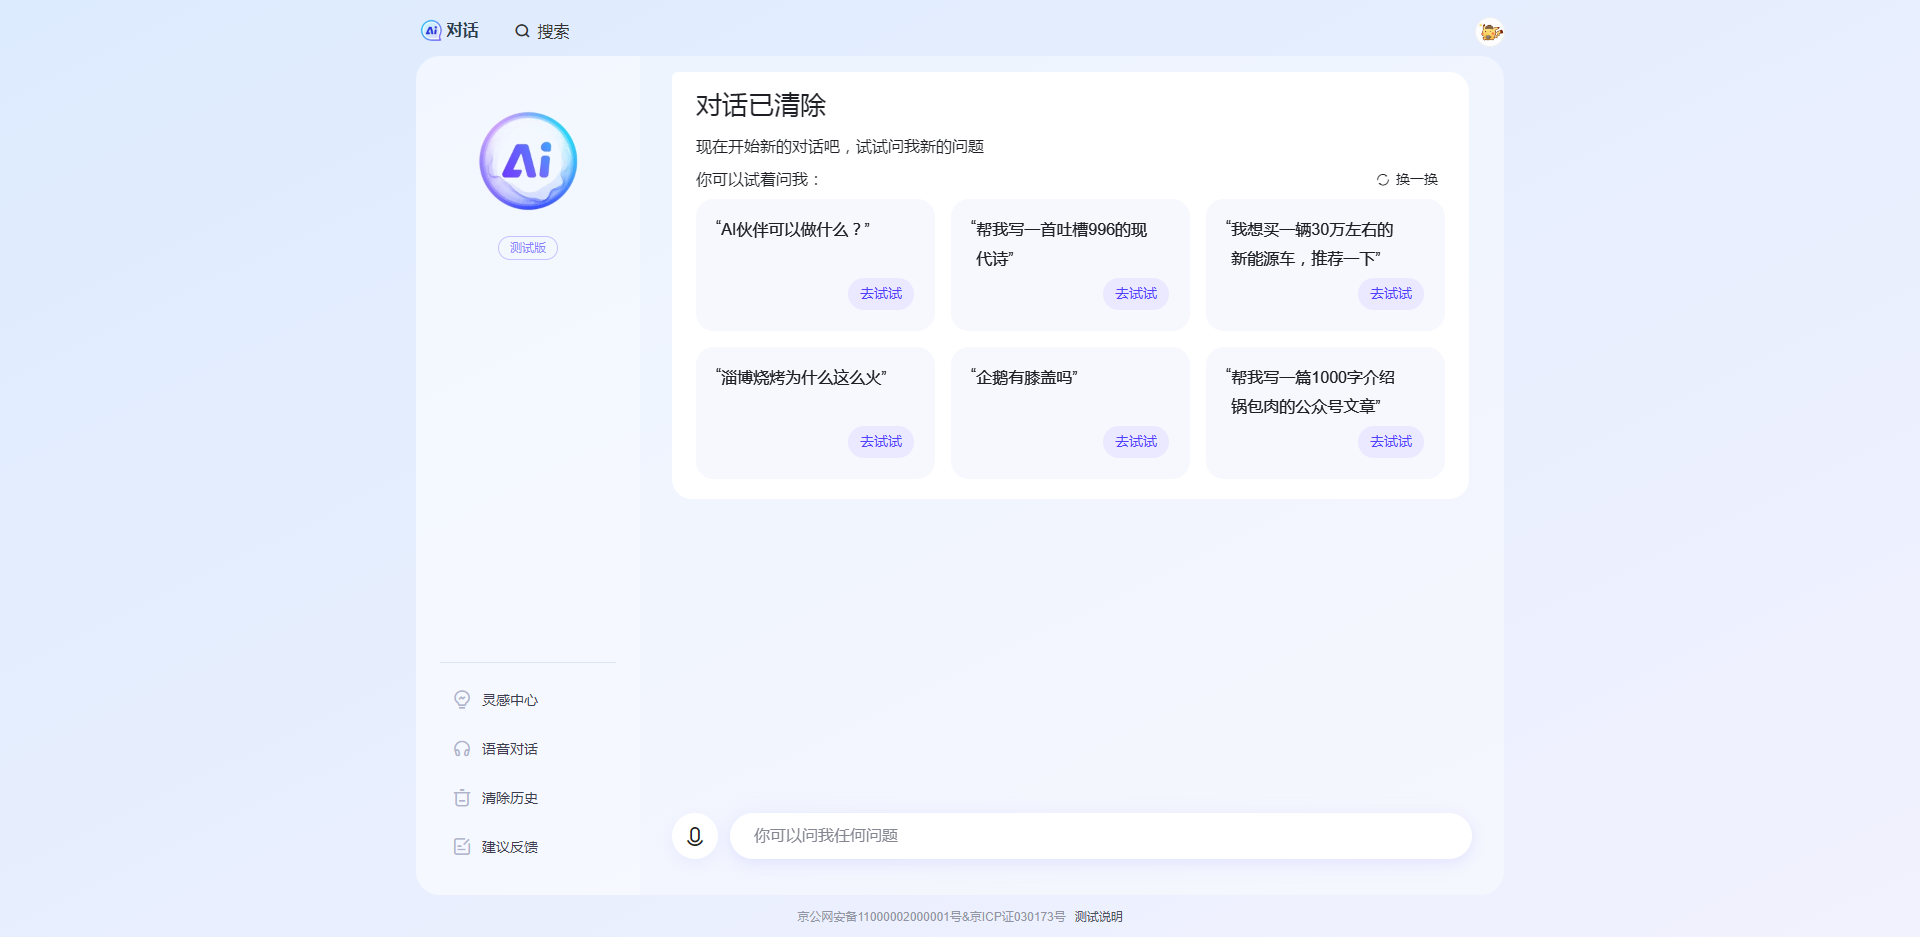Click the AI avatar logo in the sidebar
Viewport: 1920px width, 937px height.
tap(527, 160)
